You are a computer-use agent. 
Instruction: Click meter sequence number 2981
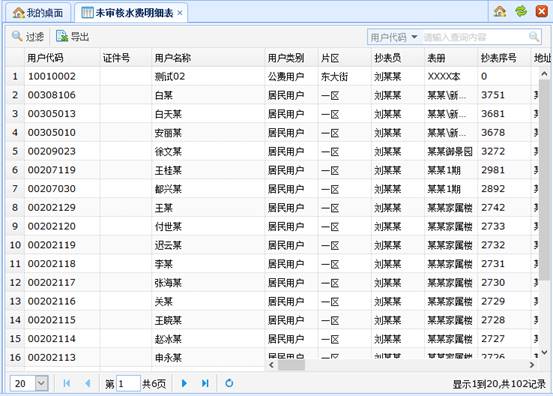click(x=493, y=170)
